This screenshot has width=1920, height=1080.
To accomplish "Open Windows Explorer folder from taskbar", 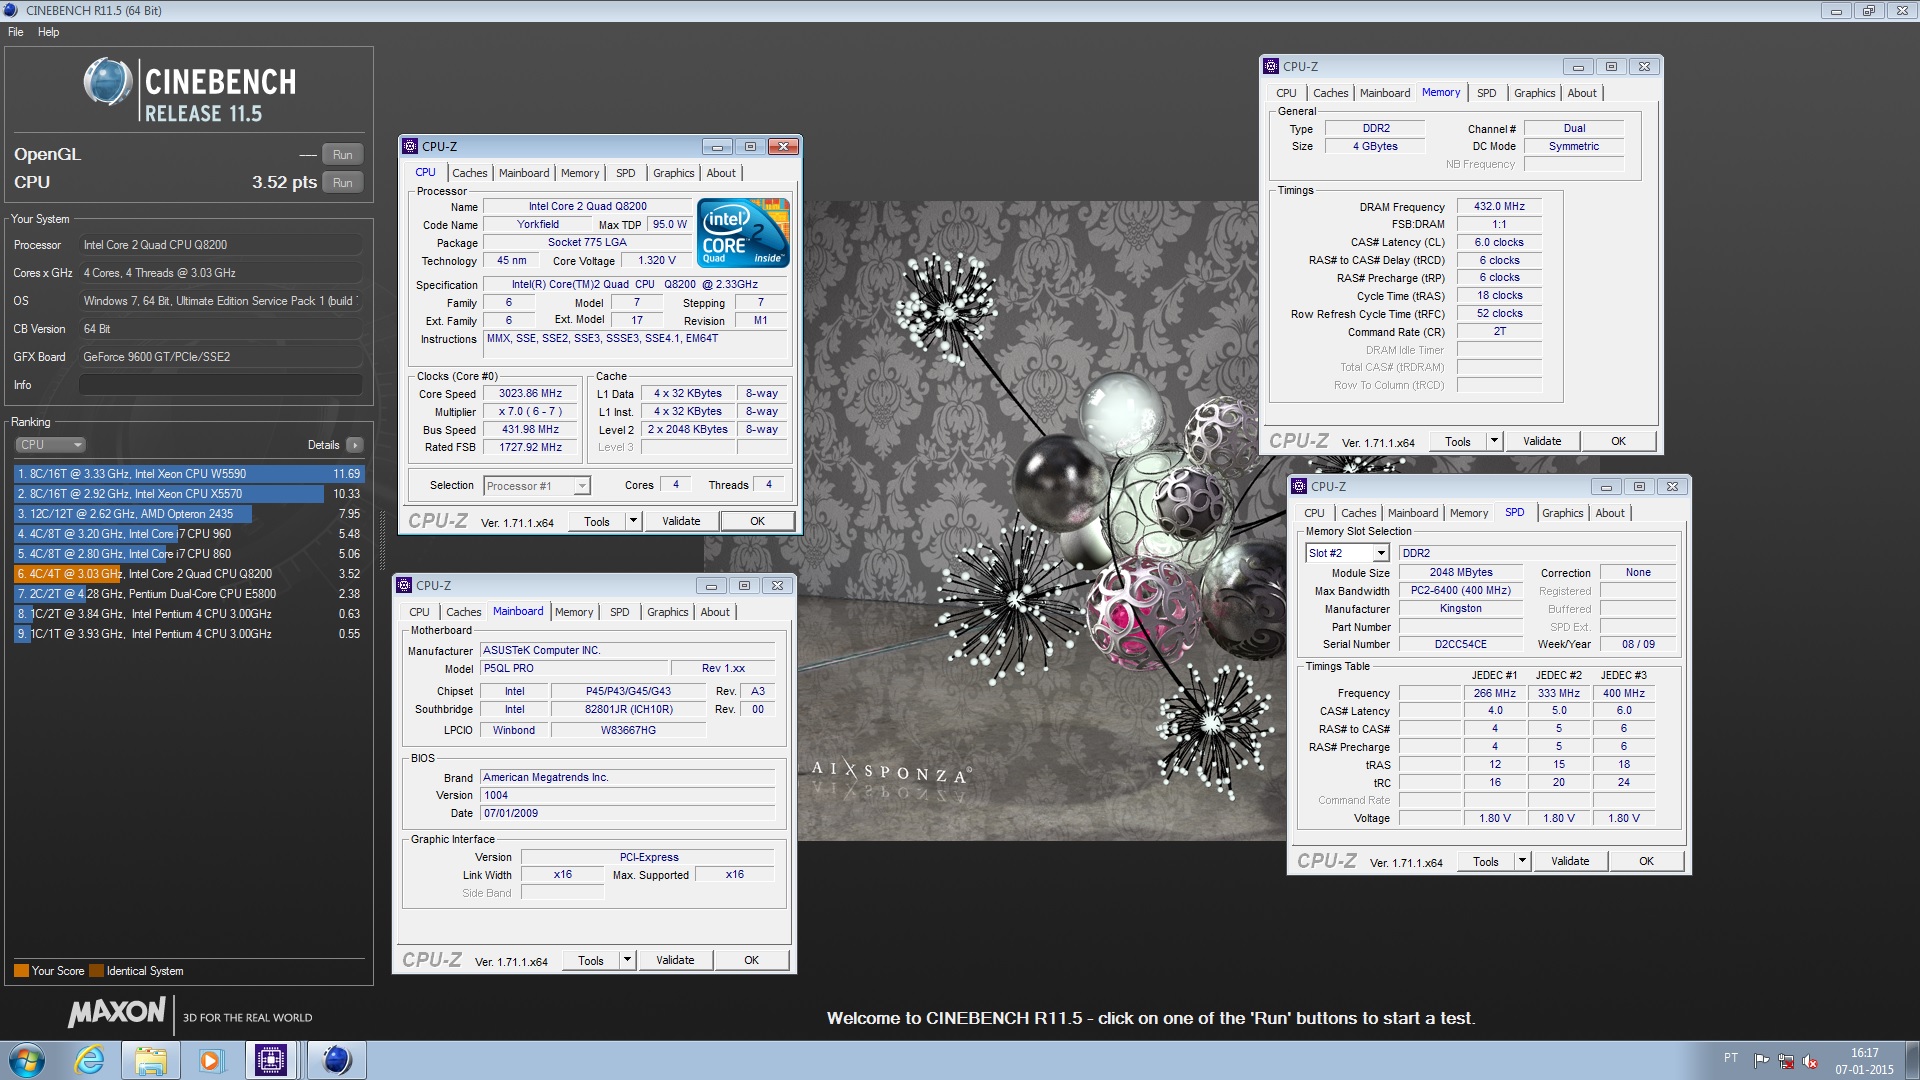I will (x=150, y=1060).
